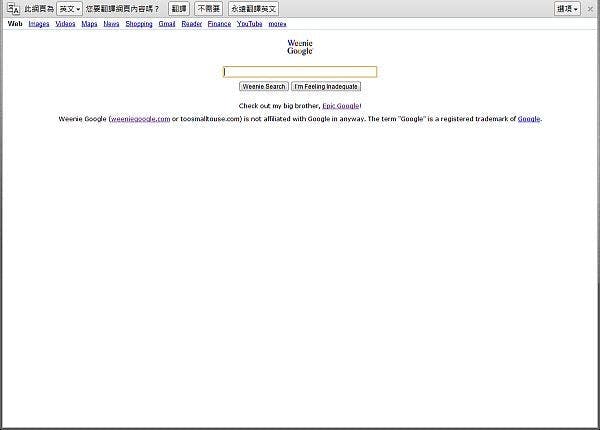Click the 不需要 decline button
This screenshot has width=600, height=430.
209,9
